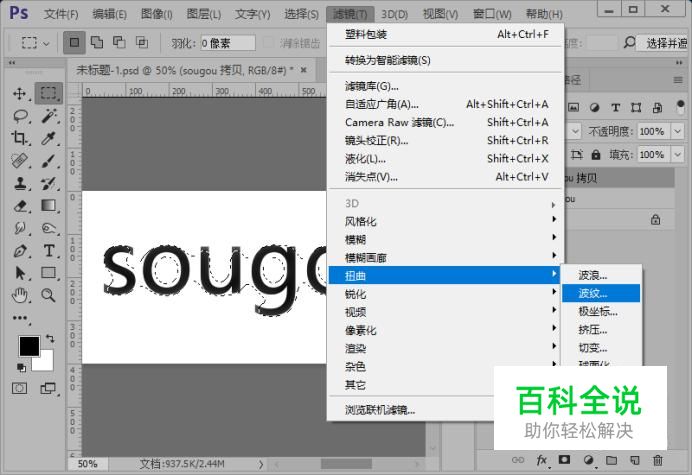Reset default foreground and background colors
This screenshot has height=475, width=692.
point(21,367)
